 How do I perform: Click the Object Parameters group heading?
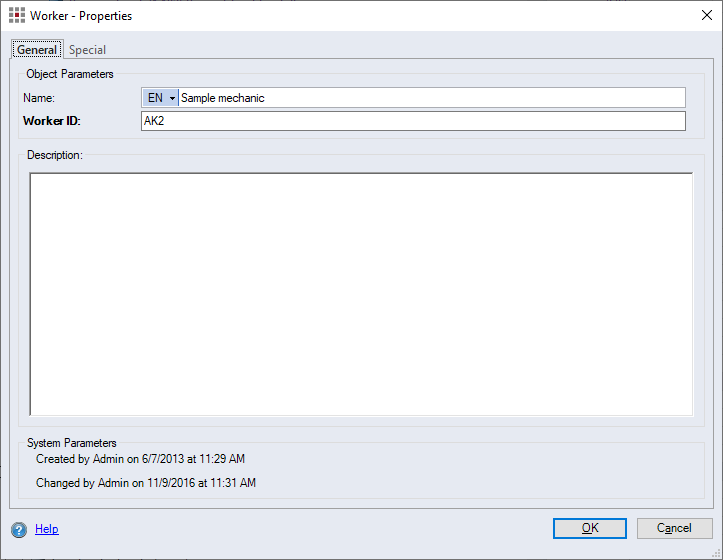coord(70,74)
